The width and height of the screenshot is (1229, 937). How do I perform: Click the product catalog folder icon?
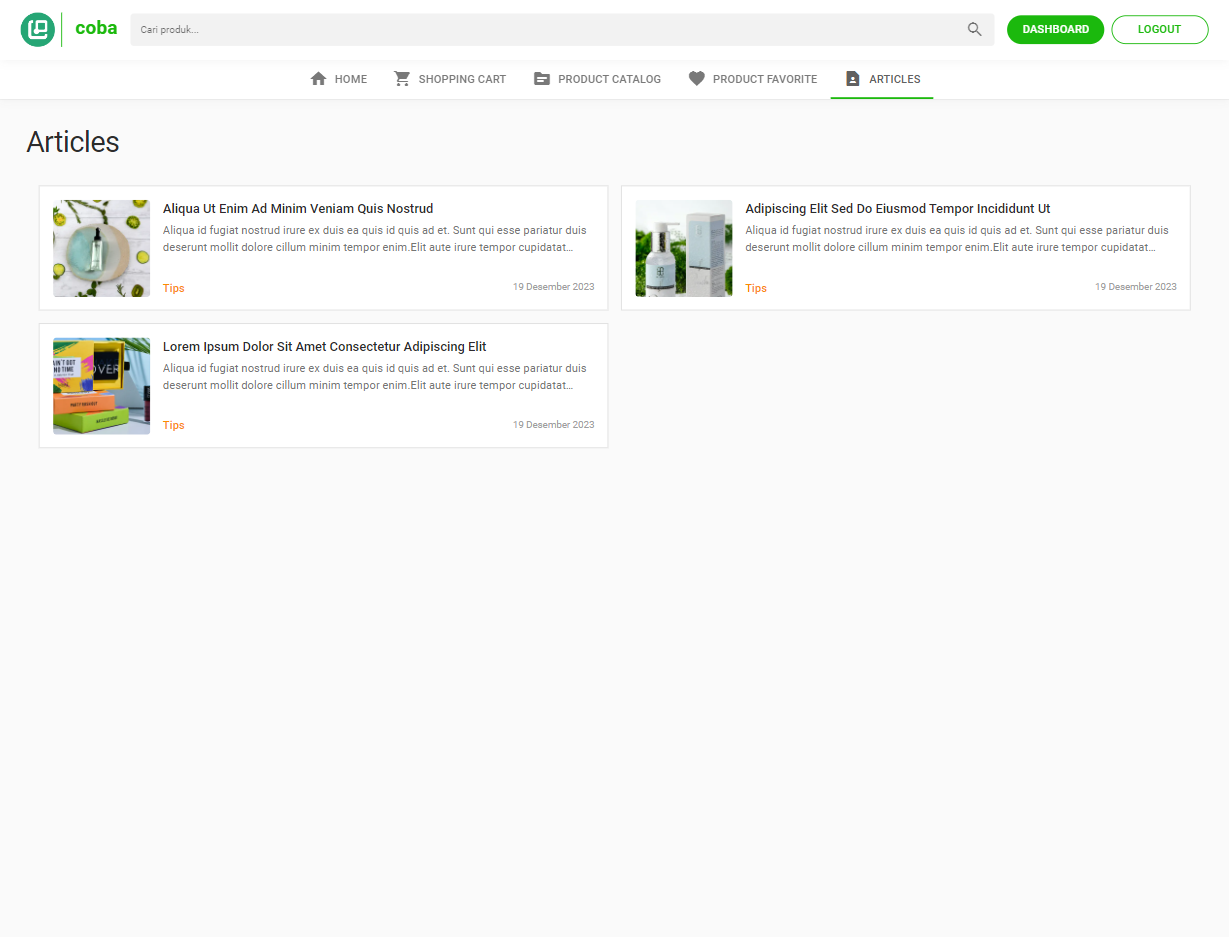click(542, 79)
